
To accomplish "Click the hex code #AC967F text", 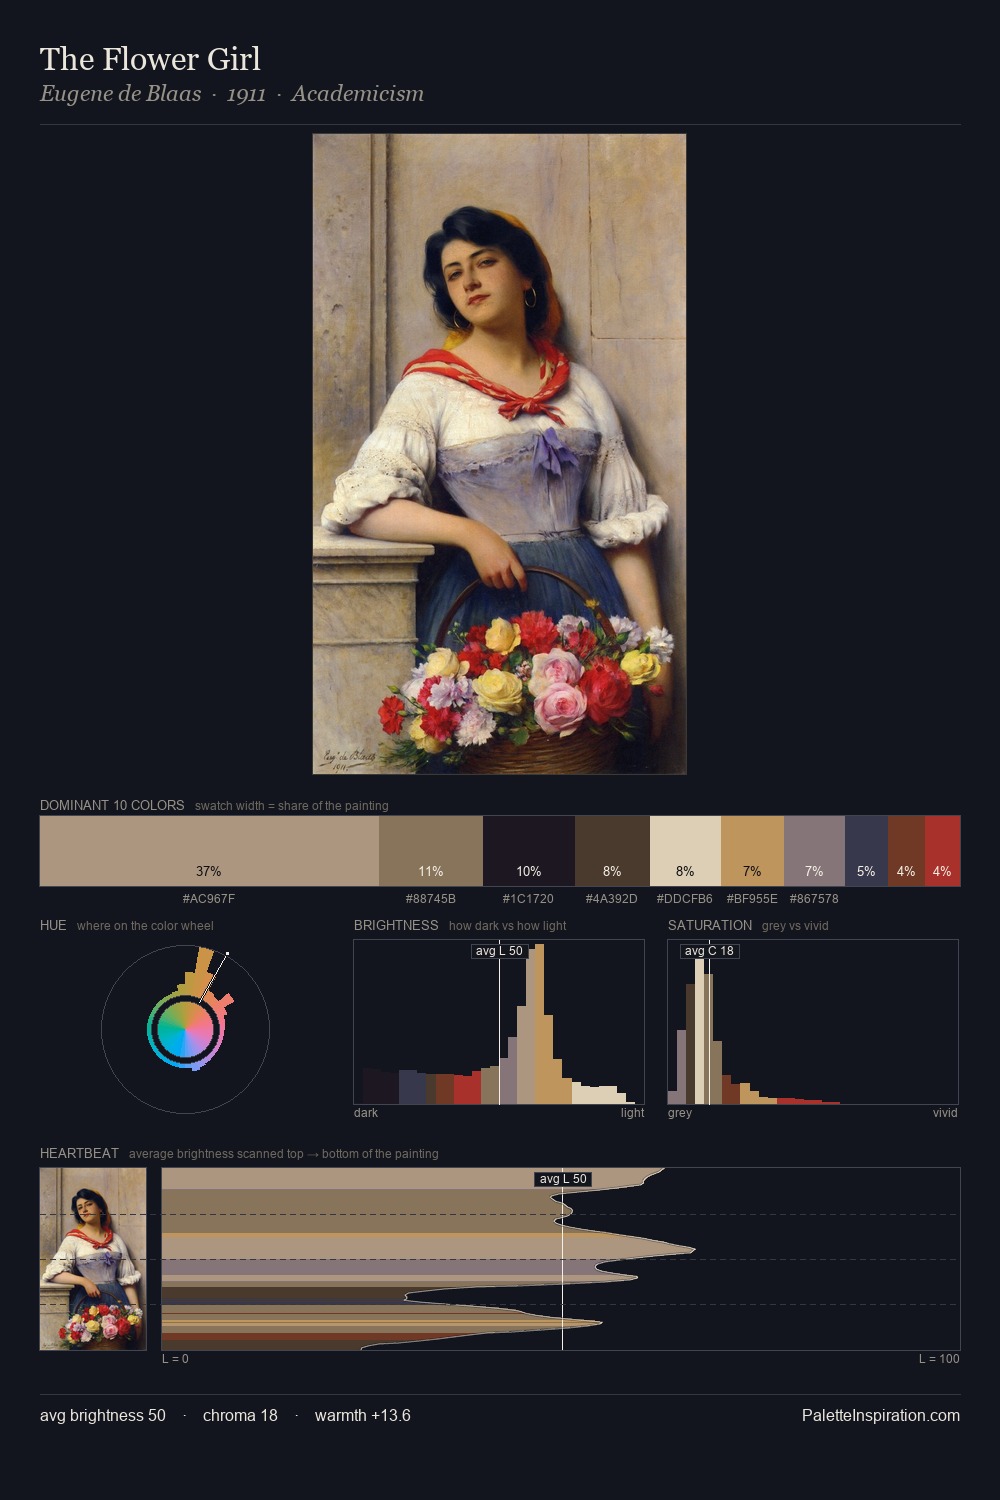I will [209, 899].
